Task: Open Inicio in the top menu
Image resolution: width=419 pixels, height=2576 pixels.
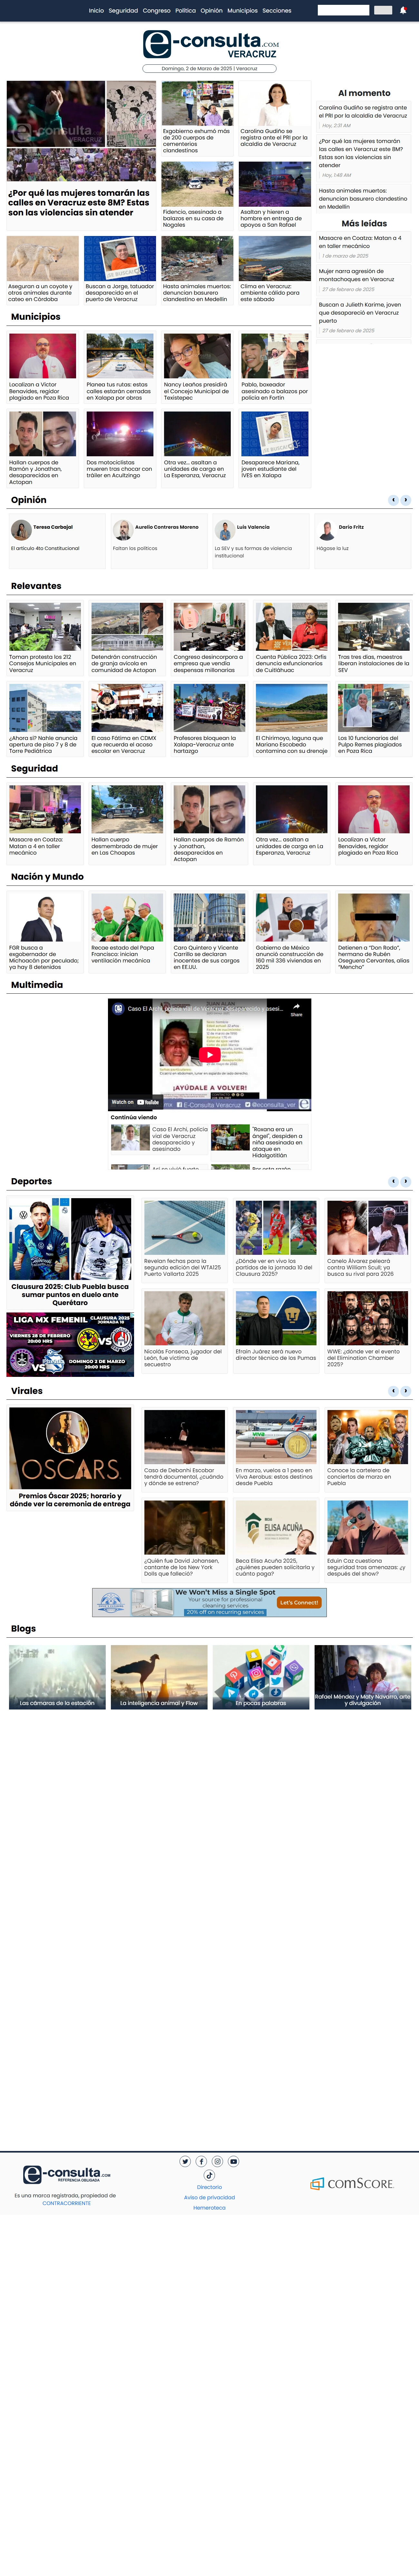Action: [96, 11]
